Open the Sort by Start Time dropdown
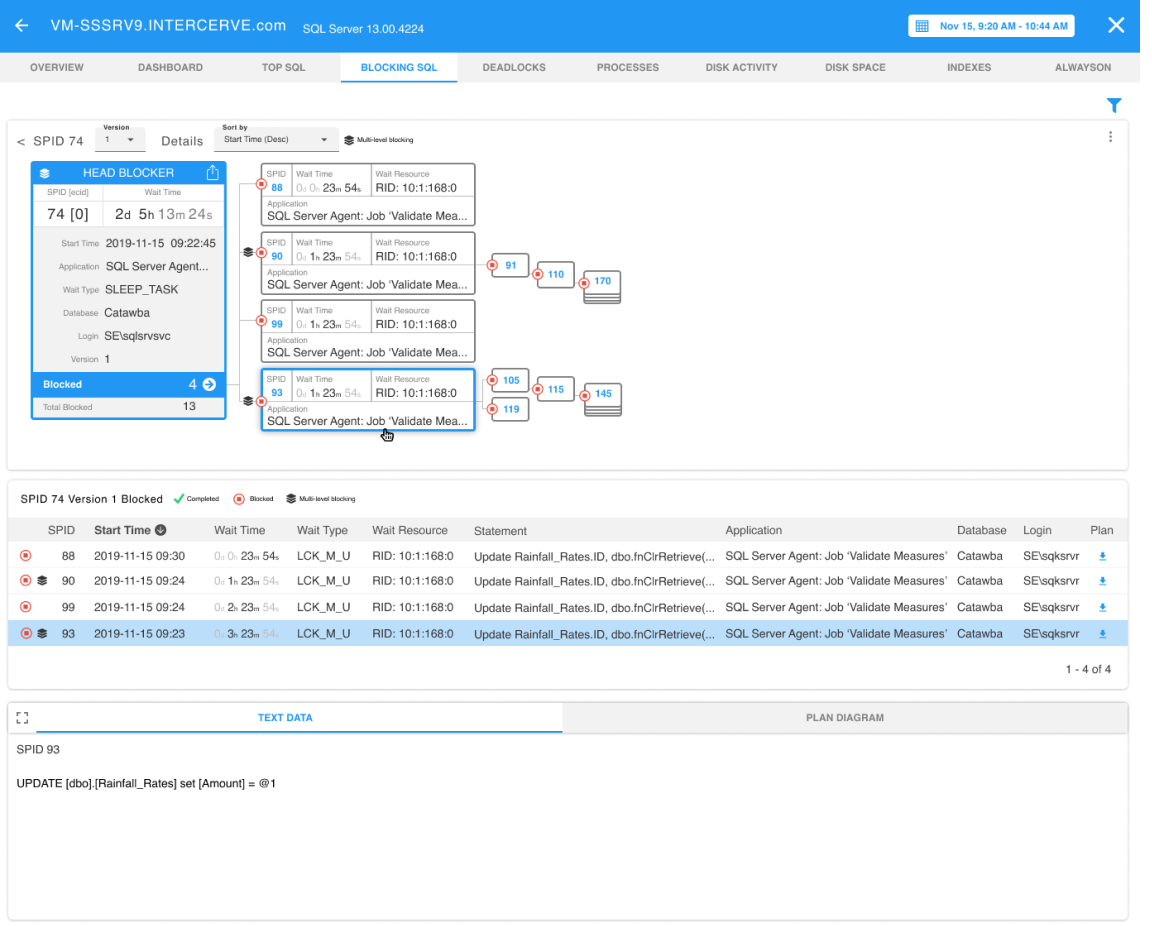Screen dimensions: 1152x926 276,140
